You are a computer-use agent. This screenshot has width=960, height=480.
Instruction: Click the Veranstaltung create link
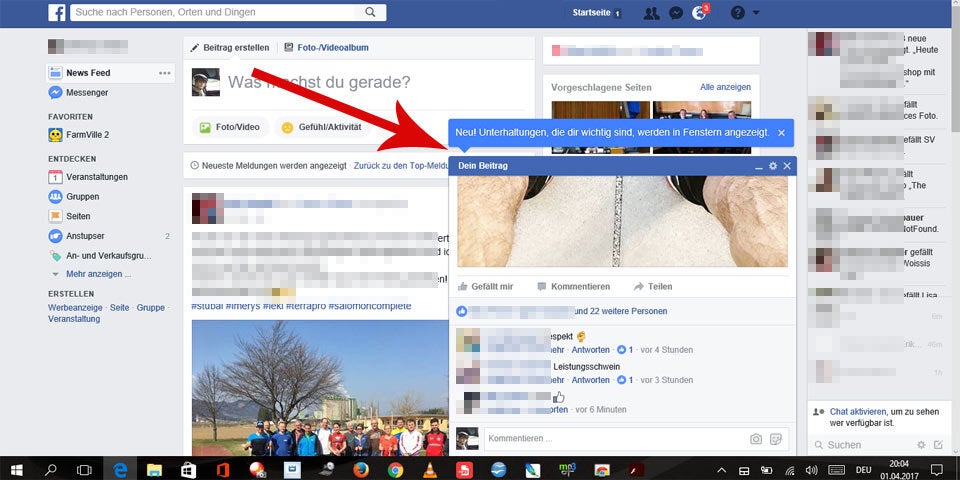(74, 319)
